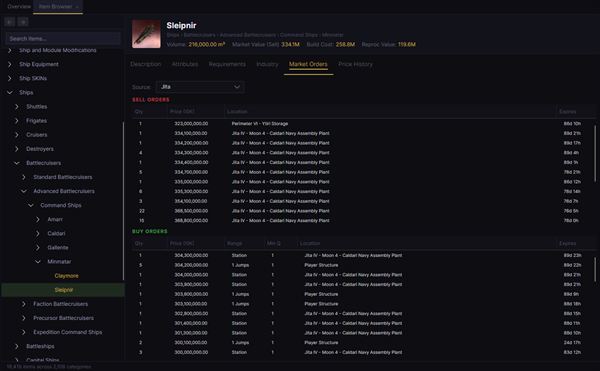Expand the Precursor Battlecruisers chevron

pyautogui.click(x=24, y=318)
